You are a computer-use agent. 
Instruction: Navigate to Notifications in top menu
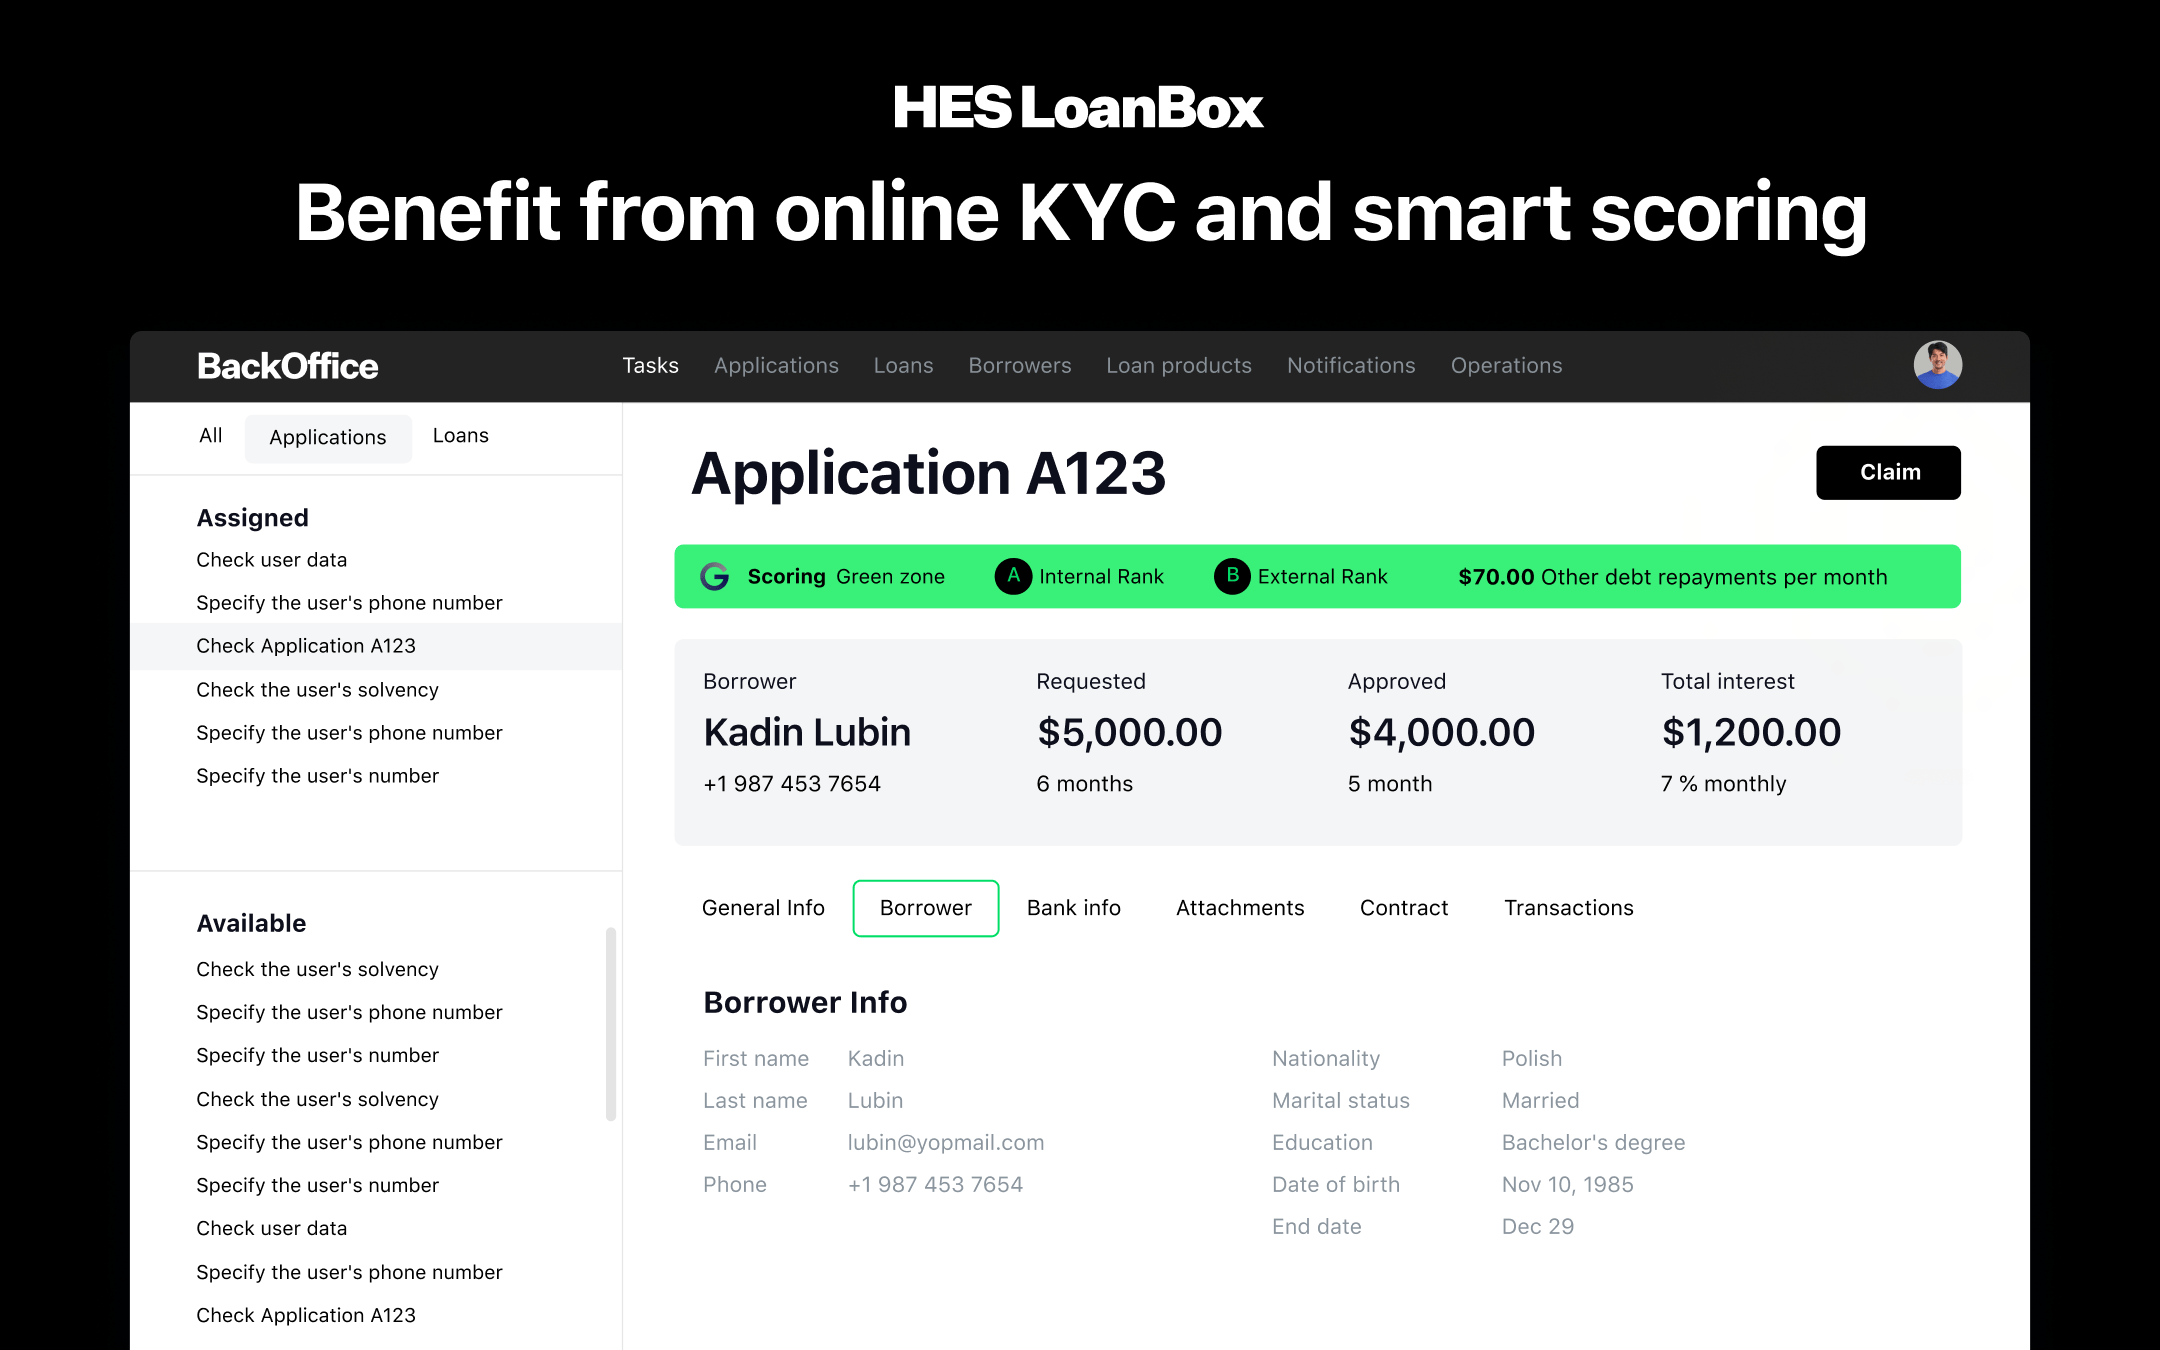tap(1350, 366)
